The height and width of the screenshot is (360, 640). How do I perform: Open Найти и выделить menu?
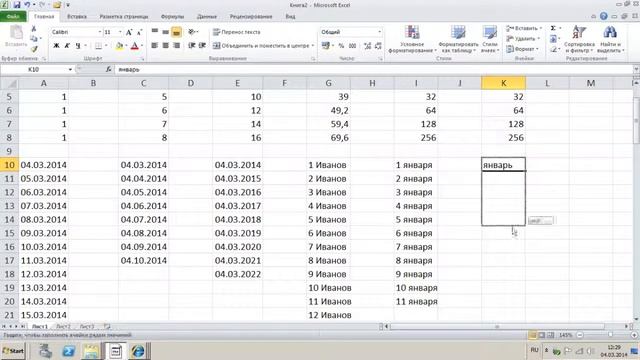(611, 39)
